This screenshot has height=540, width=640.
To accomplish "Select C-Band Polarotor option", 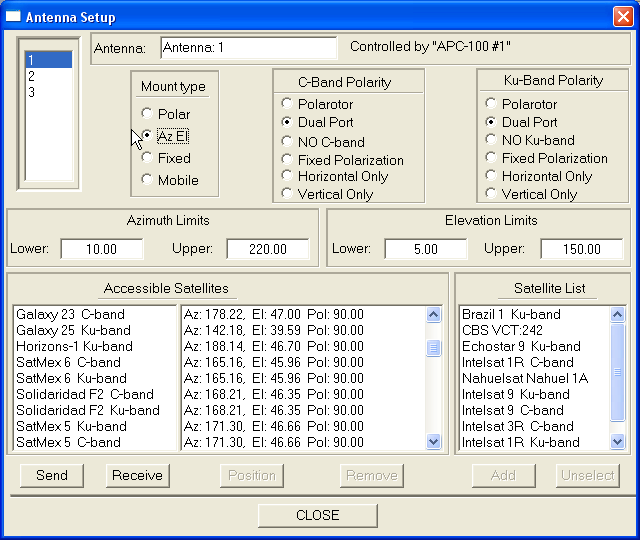I will (288, 104).
